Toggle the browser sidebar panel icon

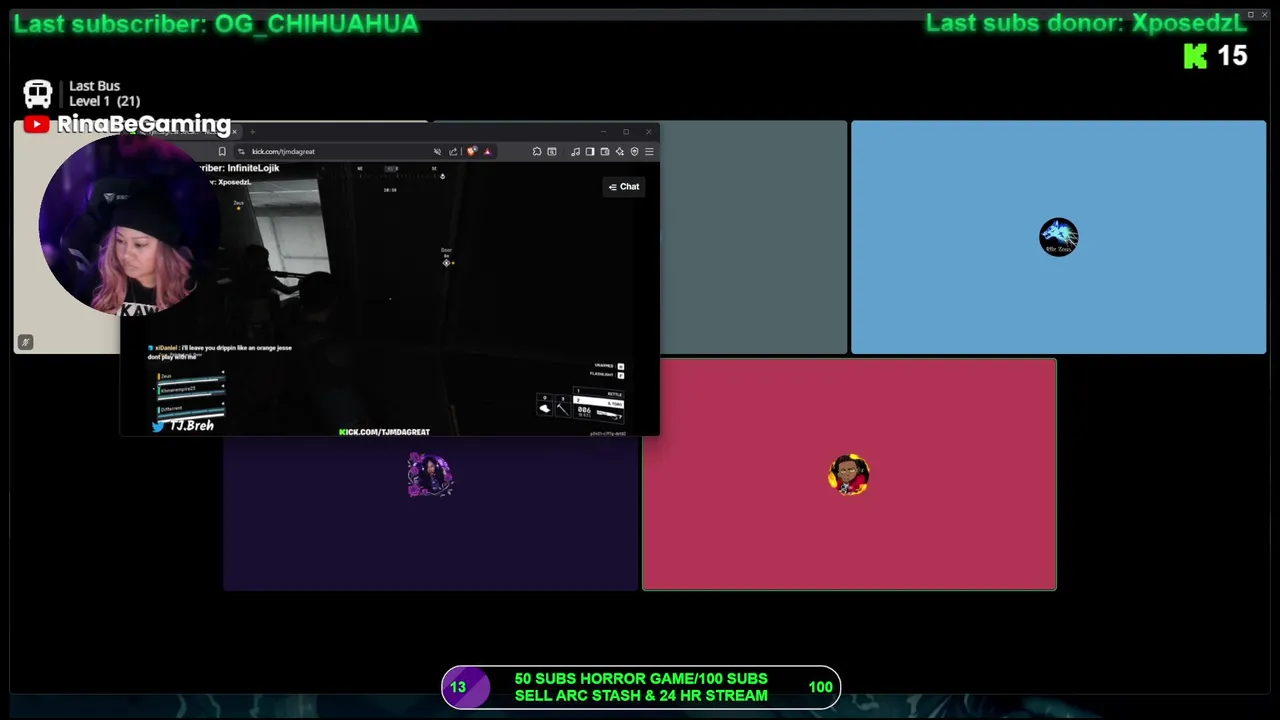590,152
